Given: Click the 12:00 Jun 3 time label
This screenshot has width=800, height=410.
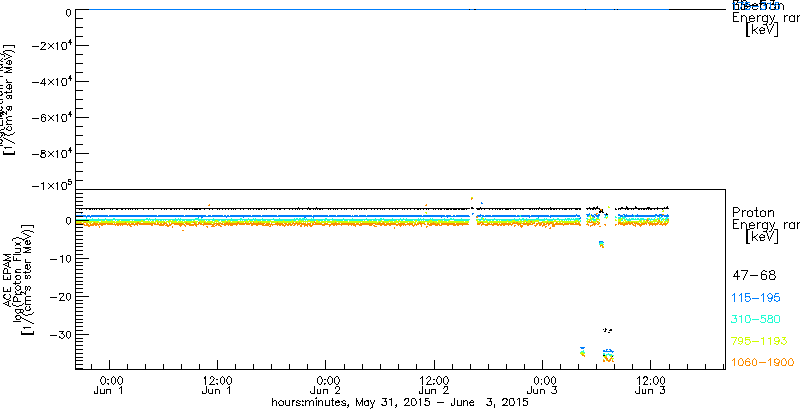Looking at the screenshot, I should [651, 384].
